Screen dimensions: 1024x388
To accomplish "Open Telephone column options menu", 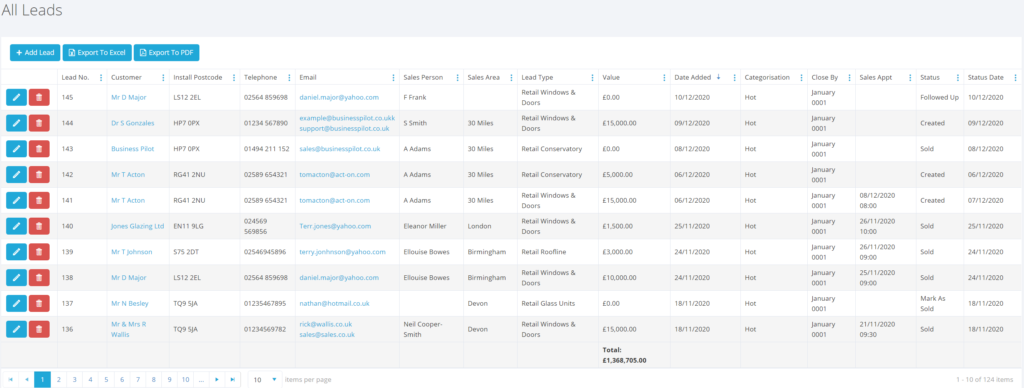I will click(x=289, y=78).
